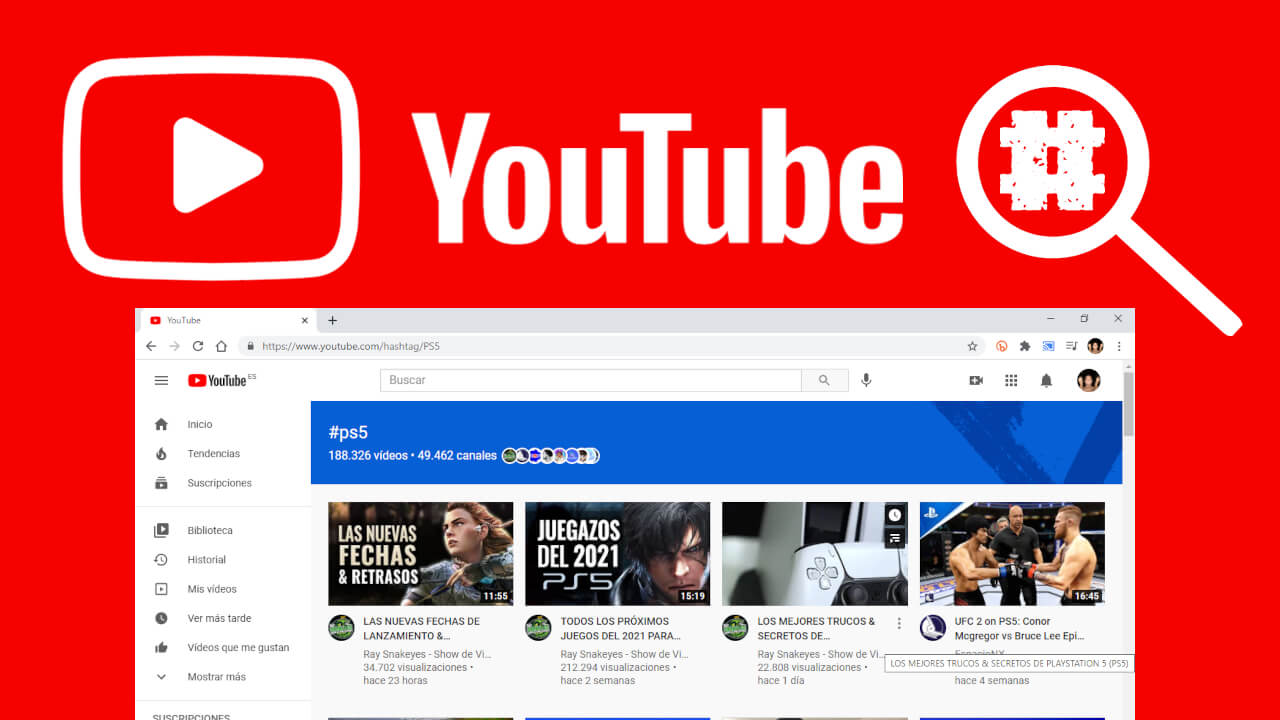Open a new browser tab with plus

click(333, 320)
